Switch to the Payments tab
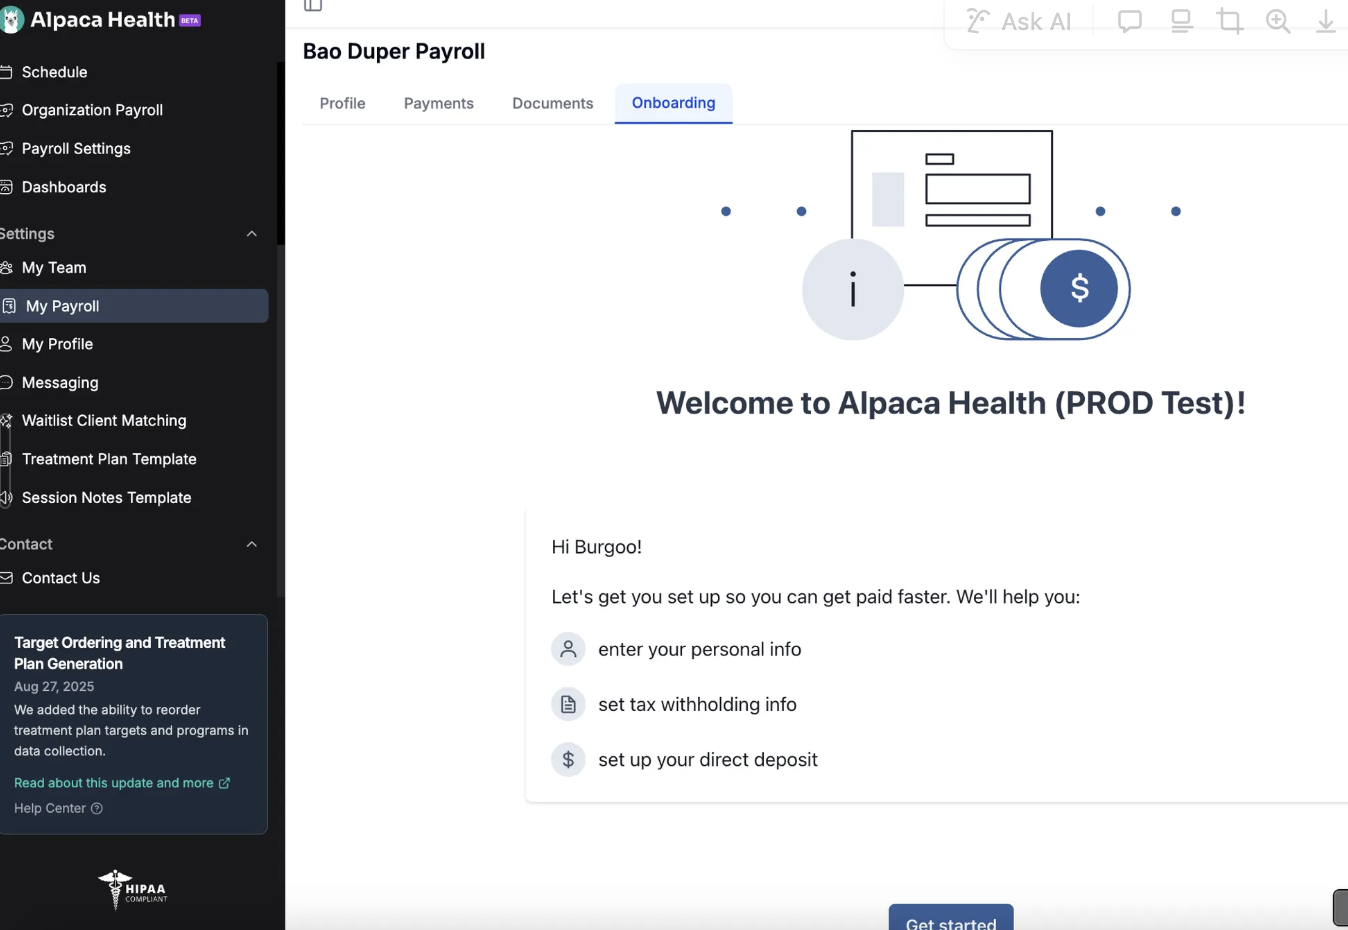Screen dimensions: 1348x930 (439, 103)
